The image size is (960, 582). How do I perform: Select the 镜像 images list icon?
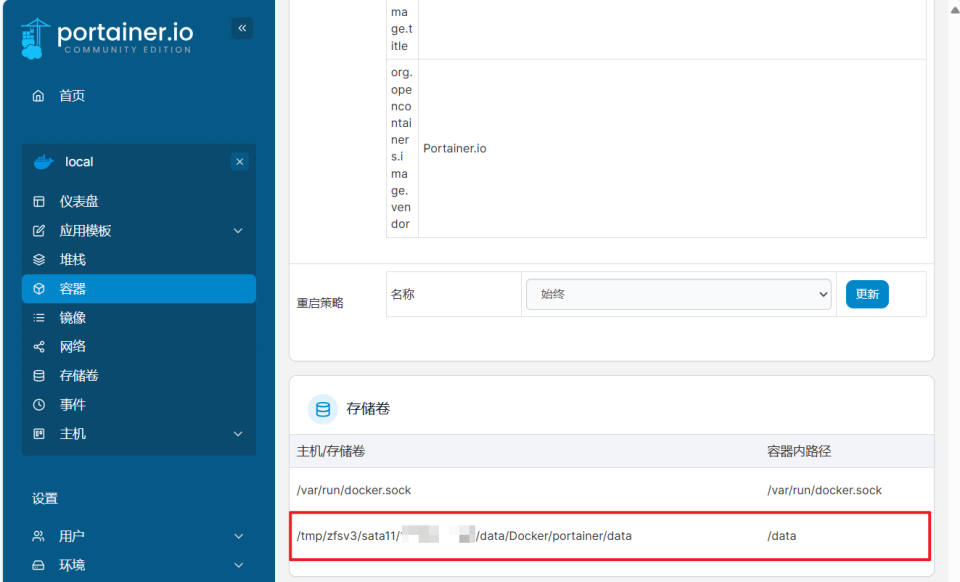click(x=39, y=318)
